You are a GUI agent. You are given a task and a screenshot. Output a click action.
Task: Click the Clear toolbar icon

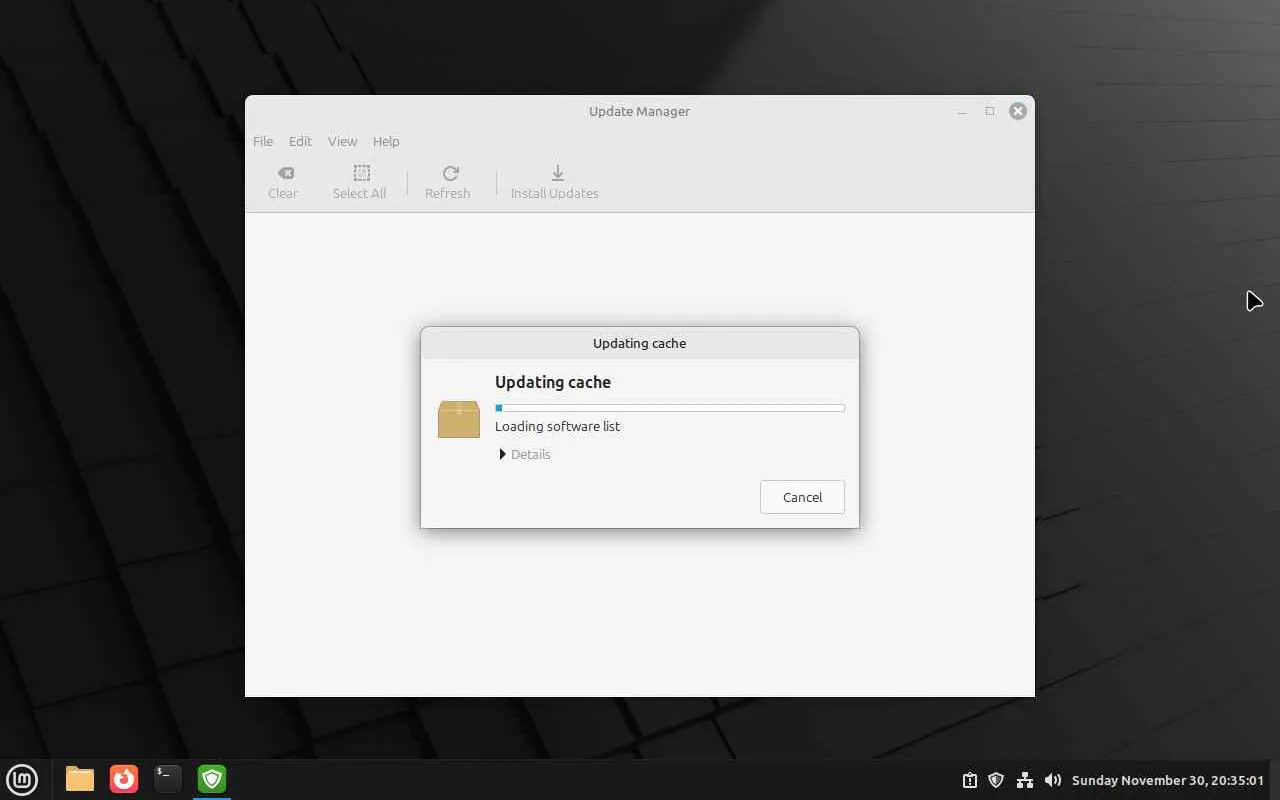click(285, 173)
